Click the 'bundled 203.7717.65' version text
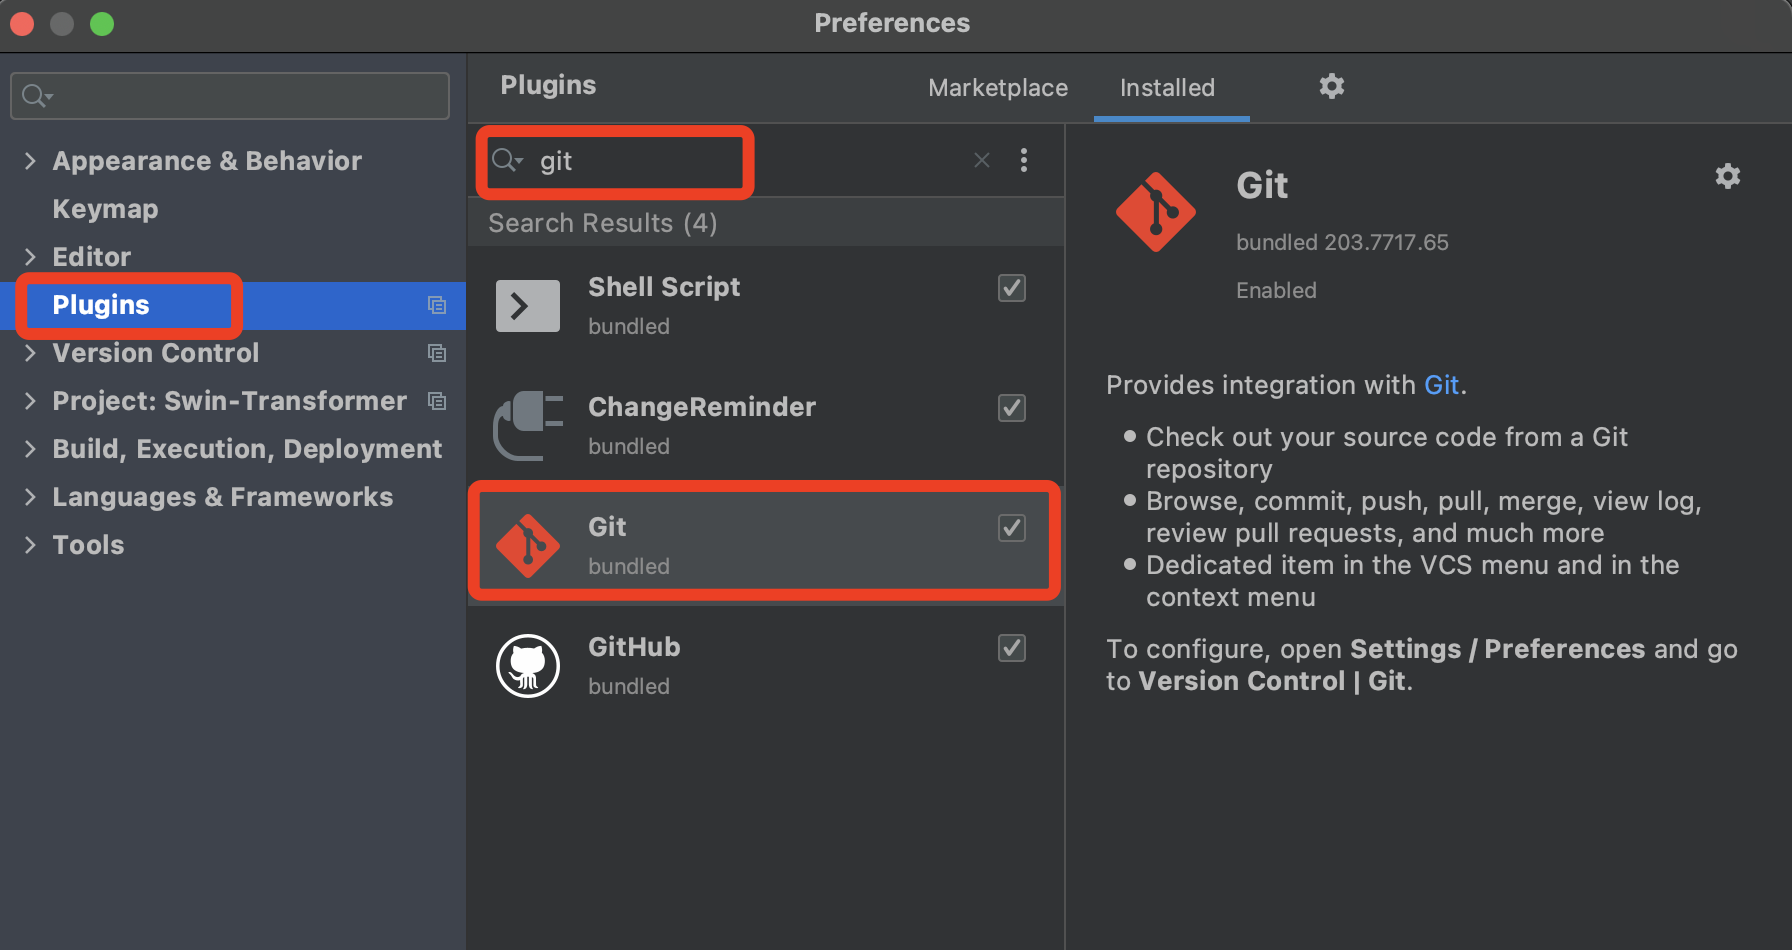The height and width of the screenshot is (950, 1792). 1342,242
